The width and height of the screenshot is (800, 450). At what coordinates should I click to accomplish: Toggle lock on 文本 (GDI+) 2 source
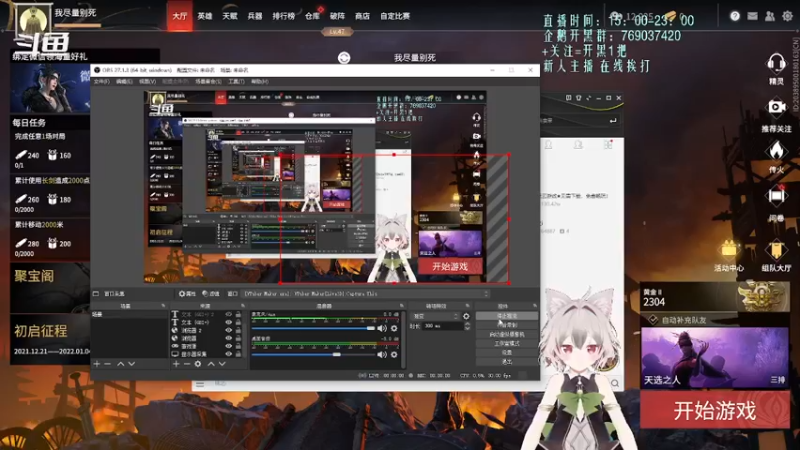238,315
